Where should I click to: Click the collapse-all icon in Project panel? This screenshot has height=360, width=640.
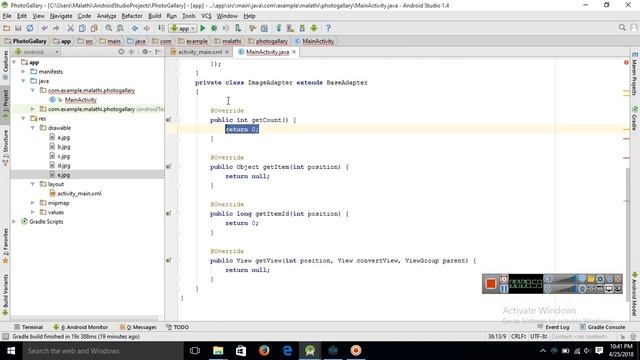tap(131, 52)
